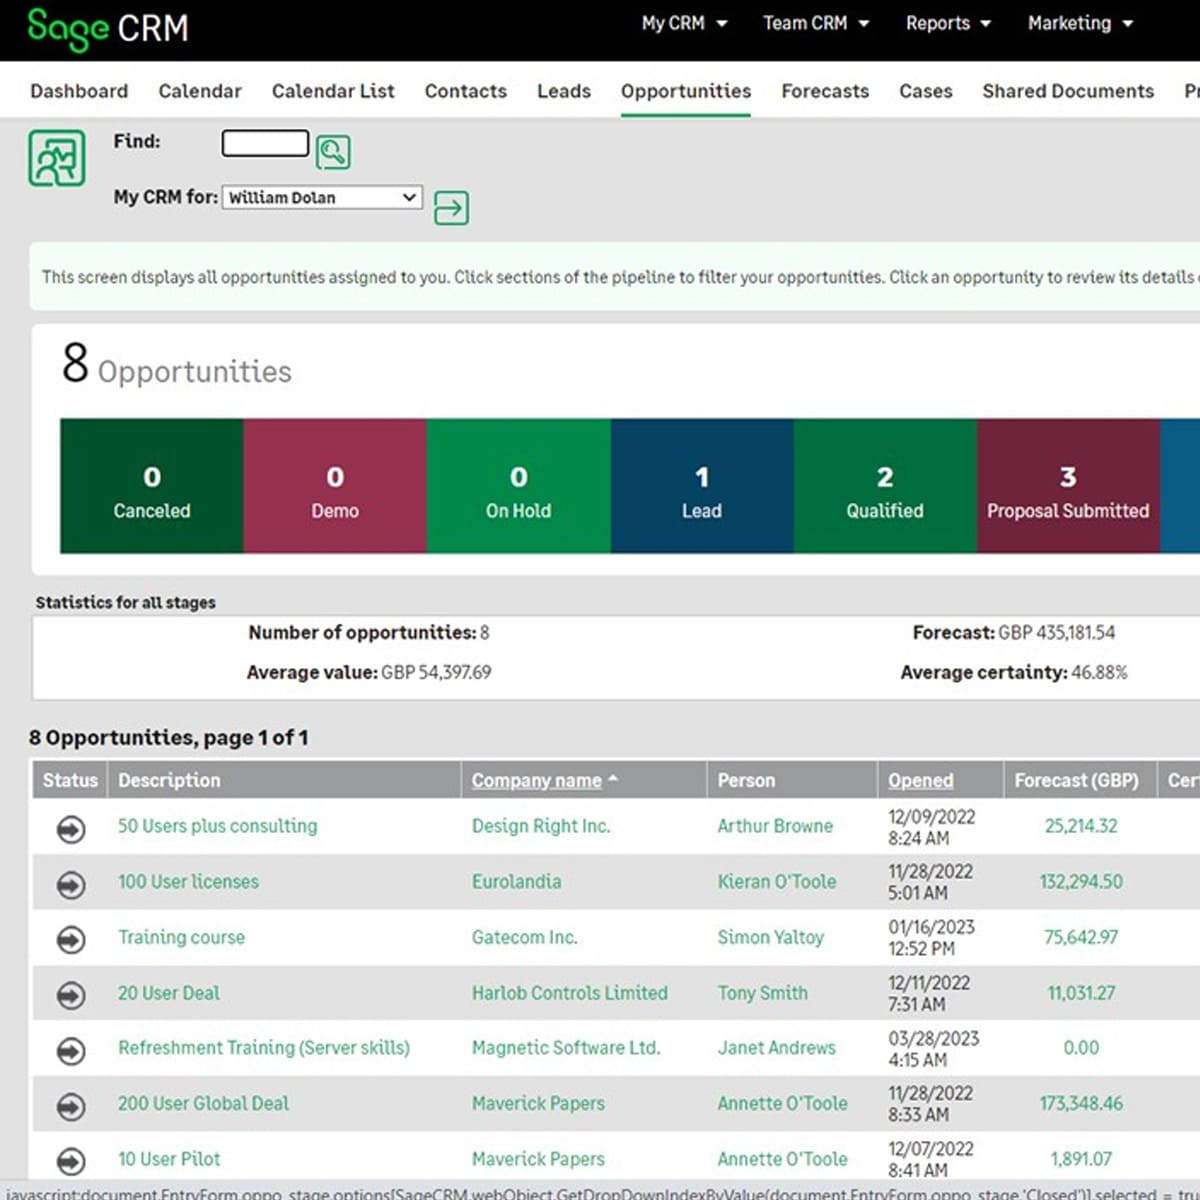Open the Training course opportunity
This screenshot has width=1200, height=1200.
click(x=181, y=937)
